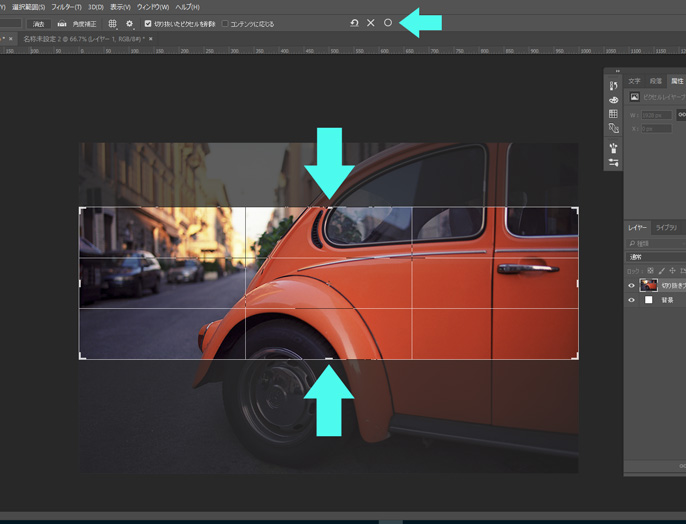
Task: Click the top-middle crop handle
Action: tap(329, 207)
